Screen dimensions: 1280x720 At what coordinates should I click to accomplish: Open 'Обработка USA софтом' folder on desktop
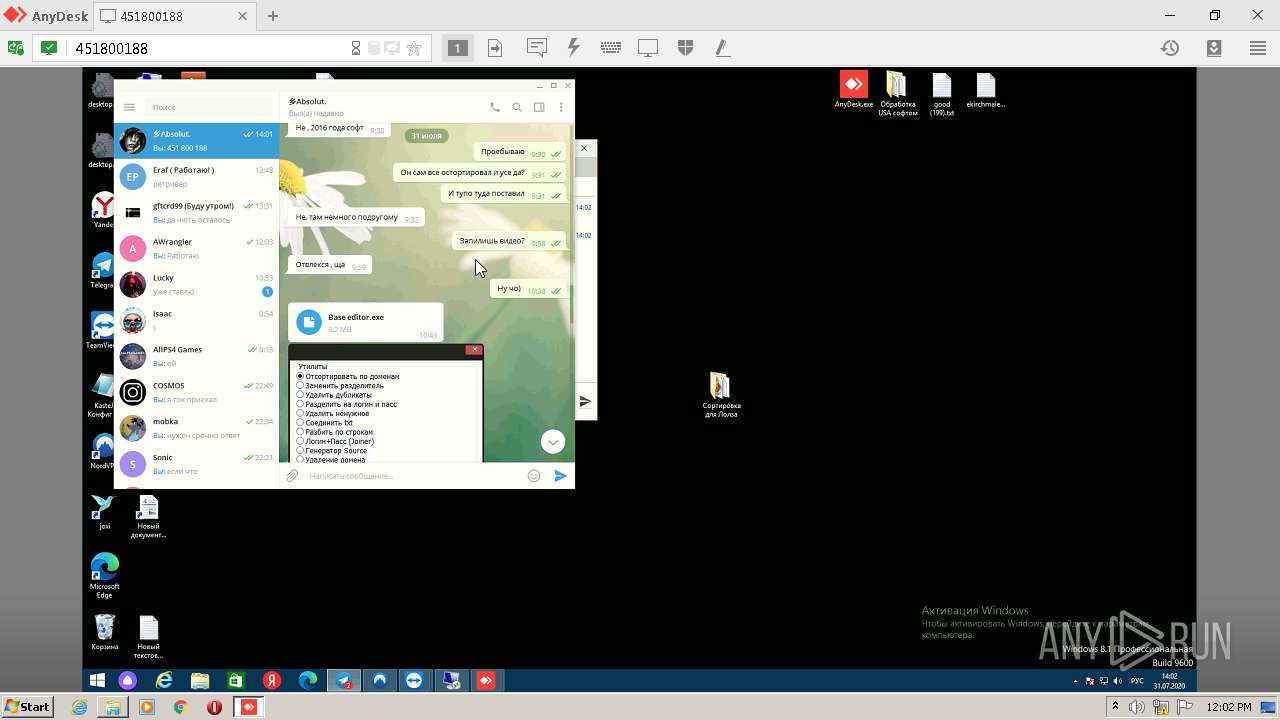(897, 94)
